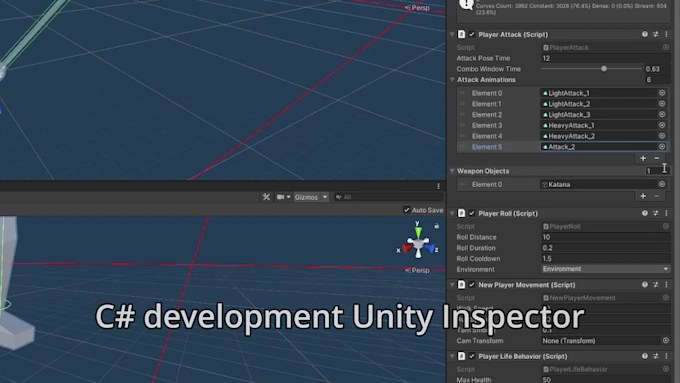Edit the Attack Pose Time field

point(605,58)
